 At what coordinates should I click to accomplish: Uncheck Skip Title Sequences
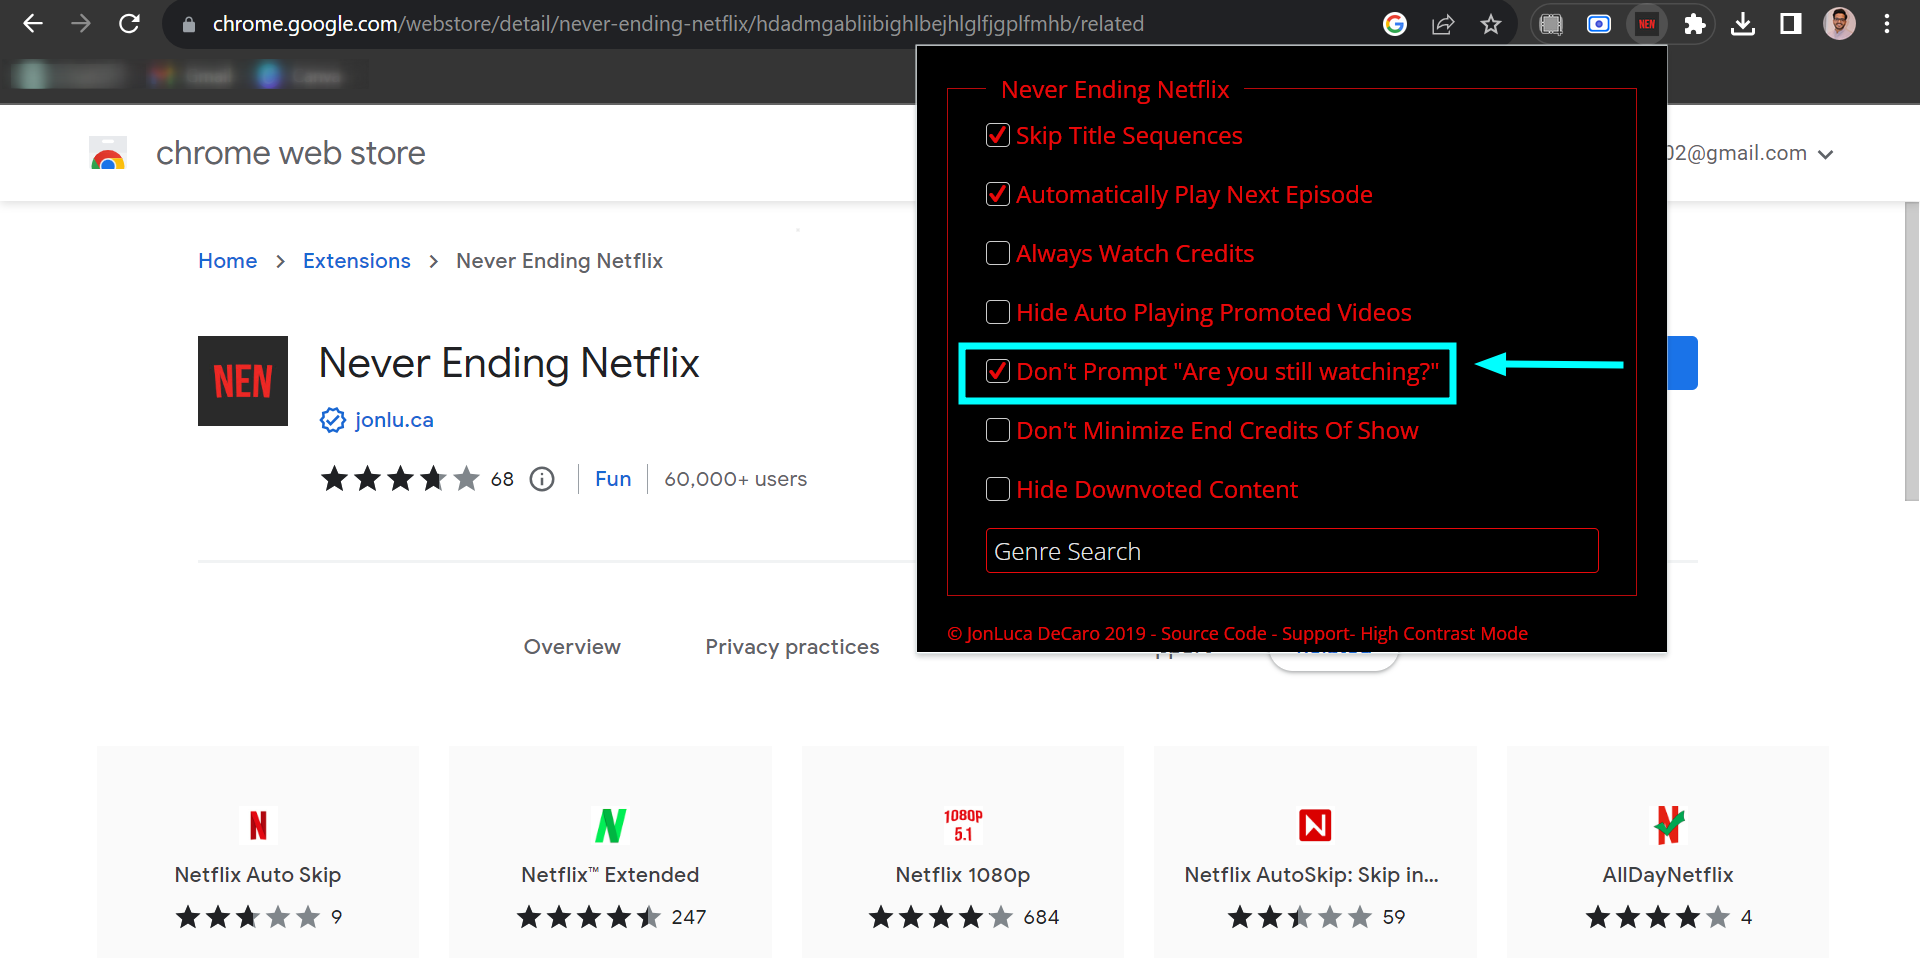998,135
